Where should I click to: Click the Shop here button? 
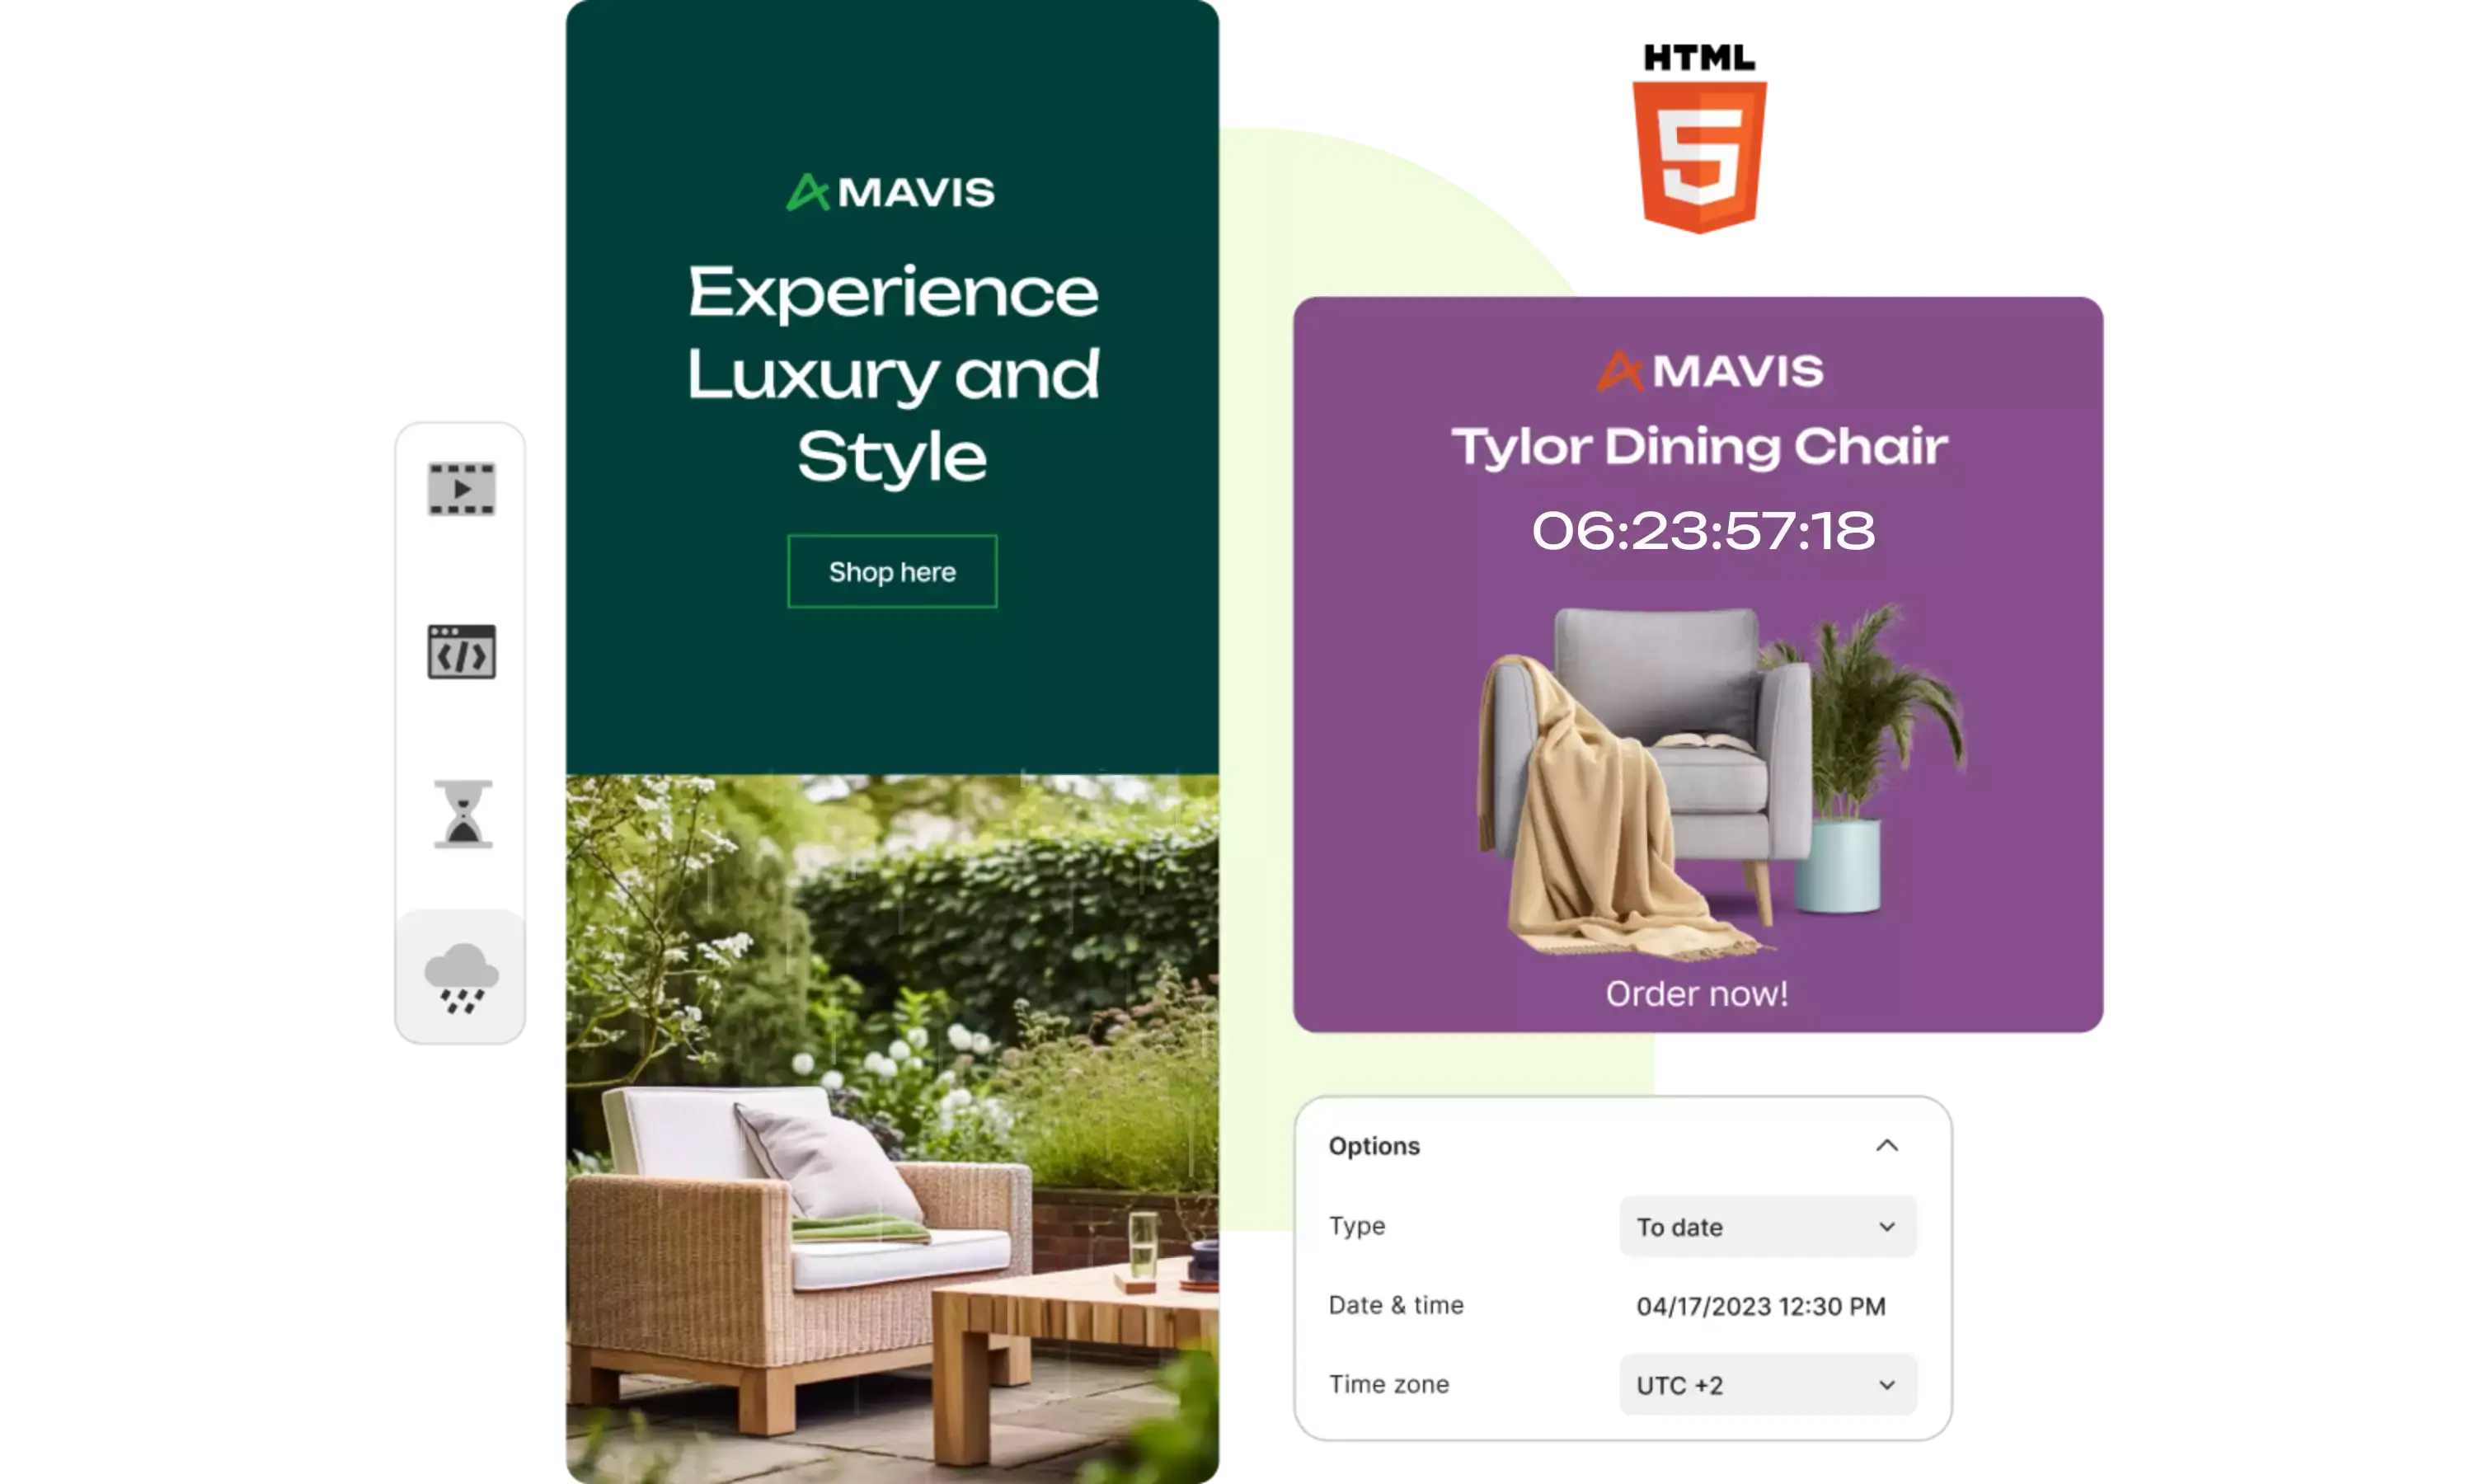(x=890, y=571)
